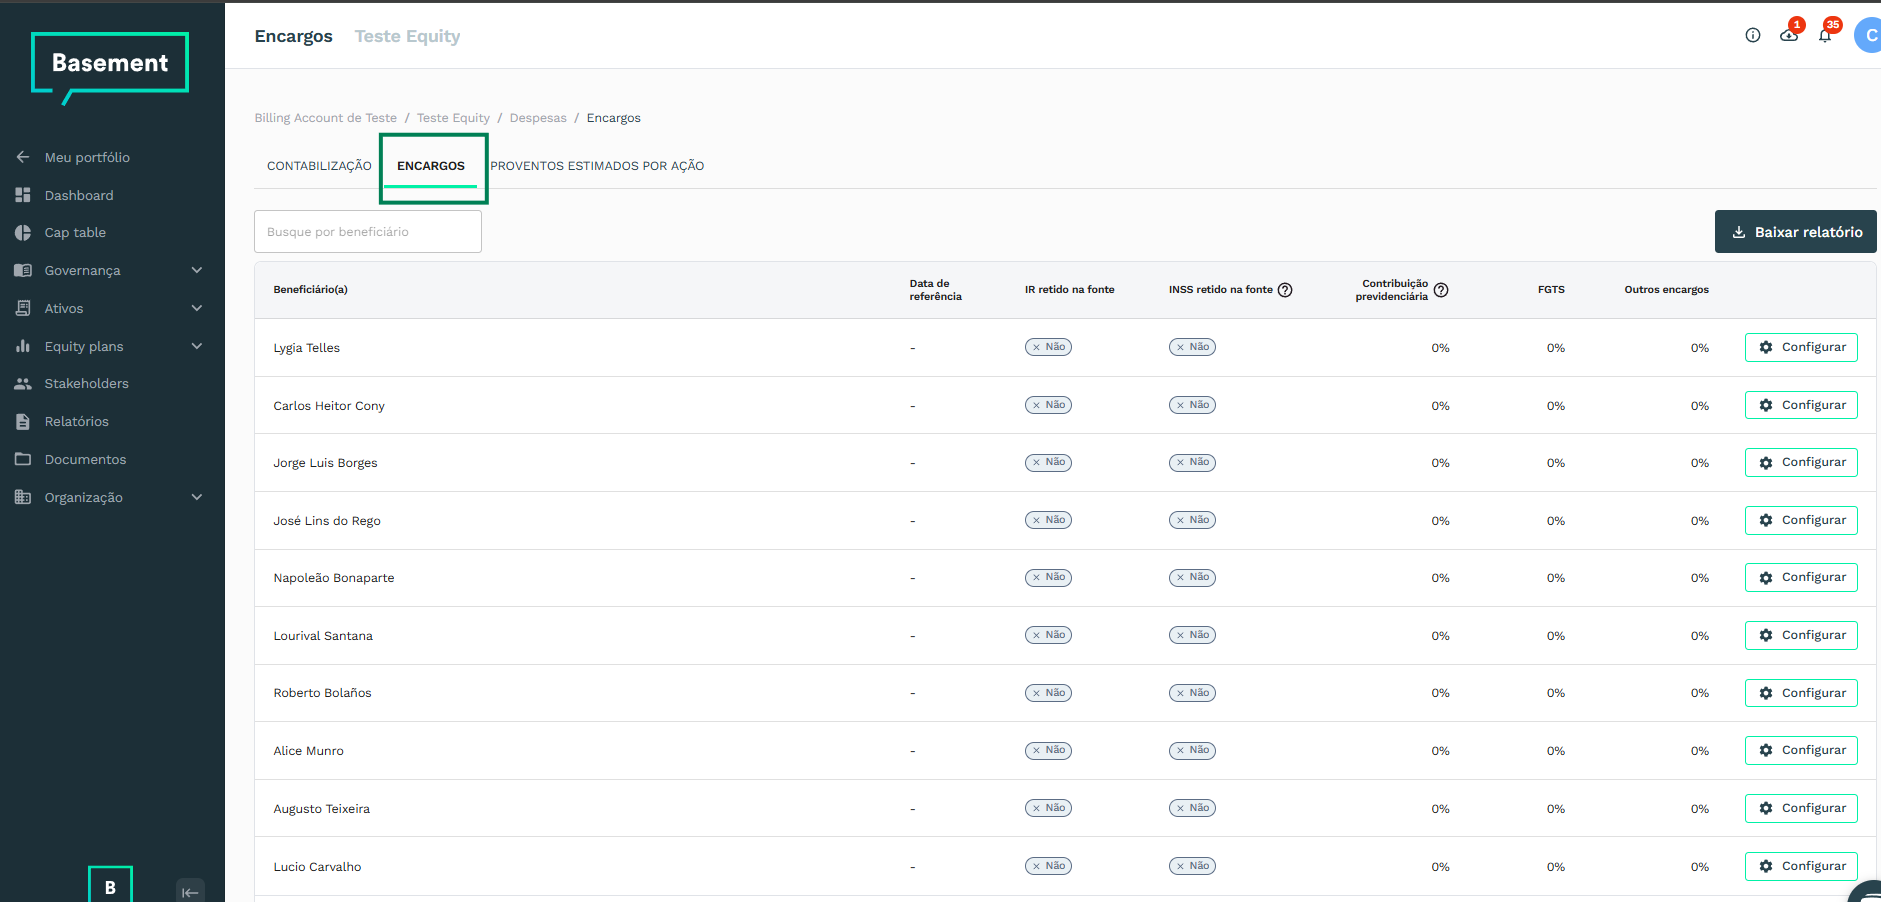
Task: Click Configurar for José Lins do Rego
Action: [x=1801, y=520]
